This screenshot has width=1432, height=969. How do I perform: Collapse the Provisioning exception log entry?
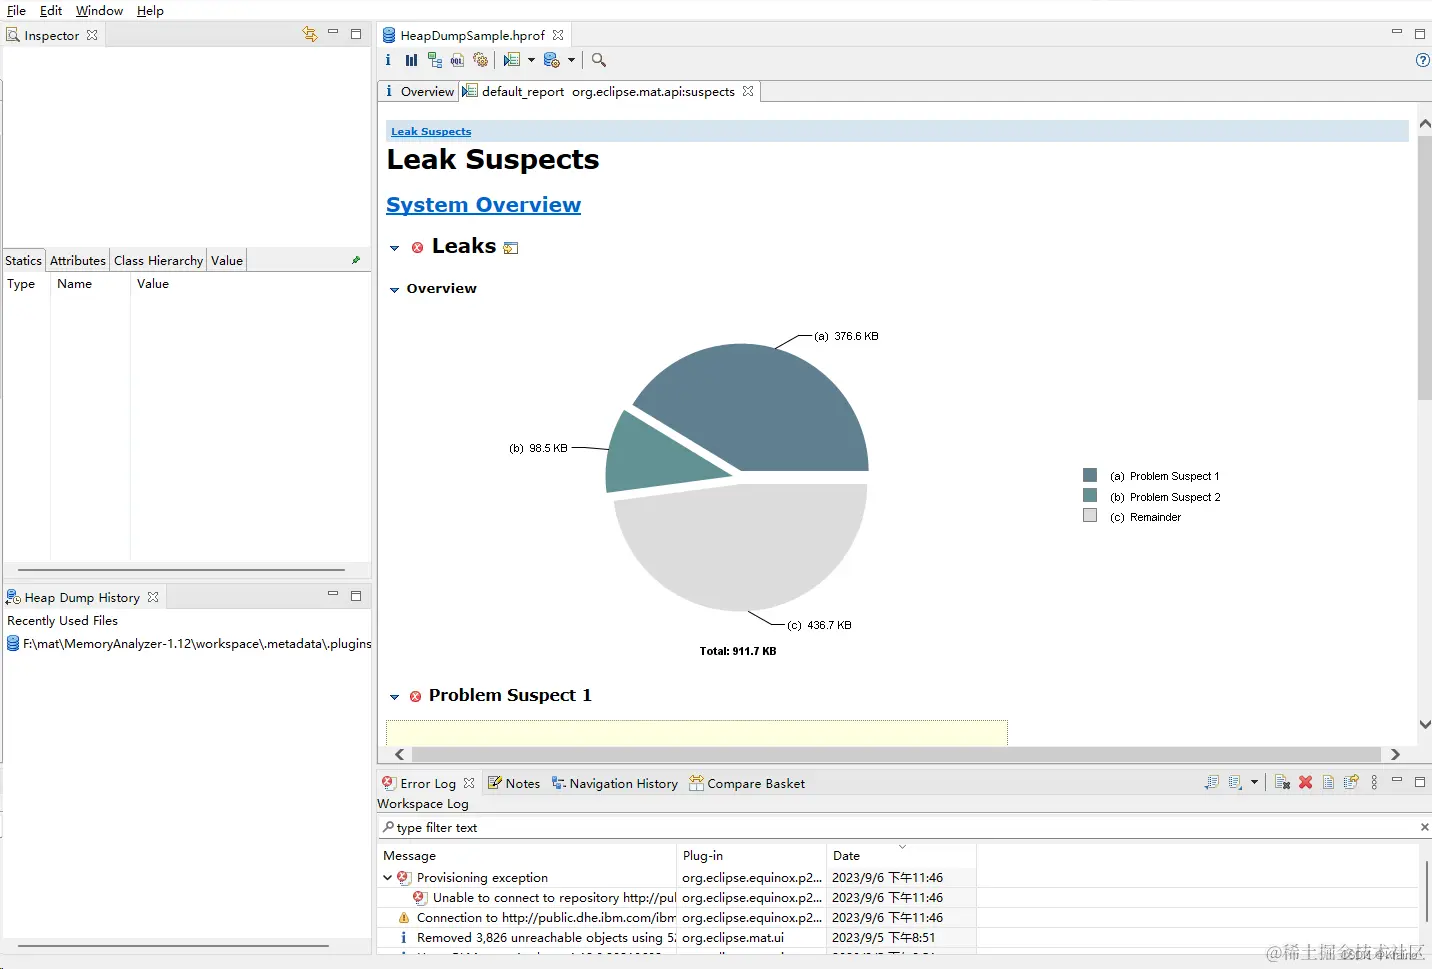tap(388, 878)
